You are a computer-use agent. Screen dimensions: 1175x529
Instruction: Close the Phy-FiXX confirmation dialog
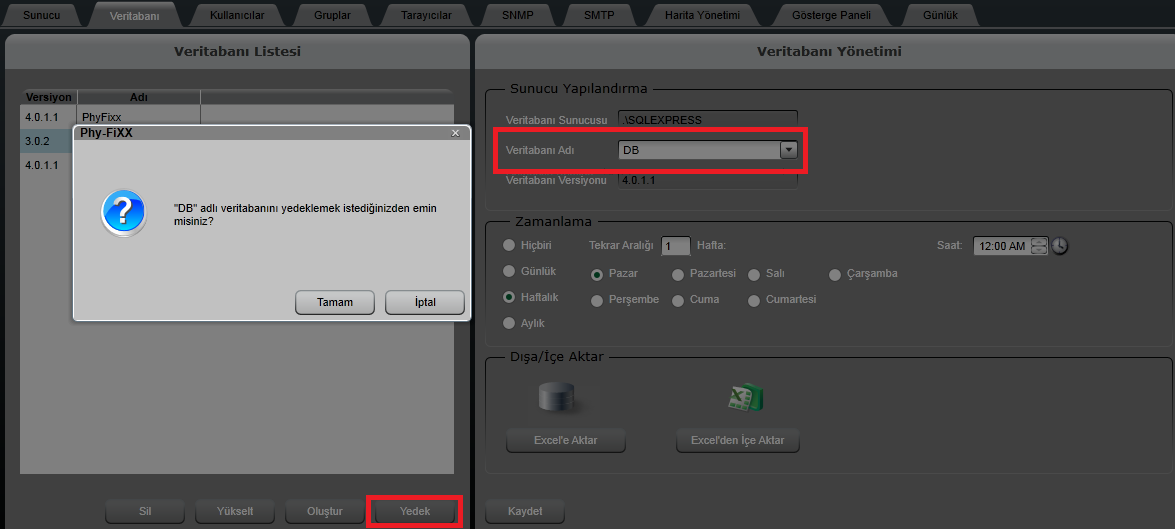click(455, 132)
